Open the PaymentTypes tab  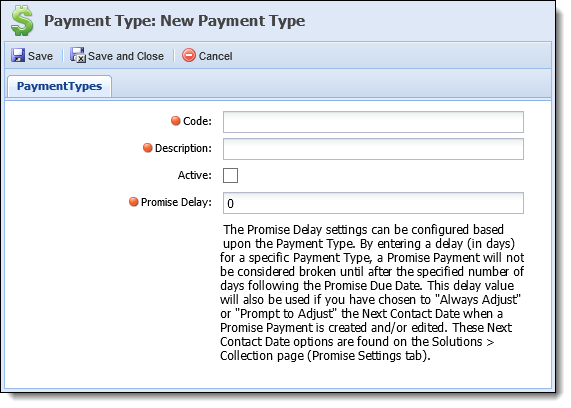point(59,86)
